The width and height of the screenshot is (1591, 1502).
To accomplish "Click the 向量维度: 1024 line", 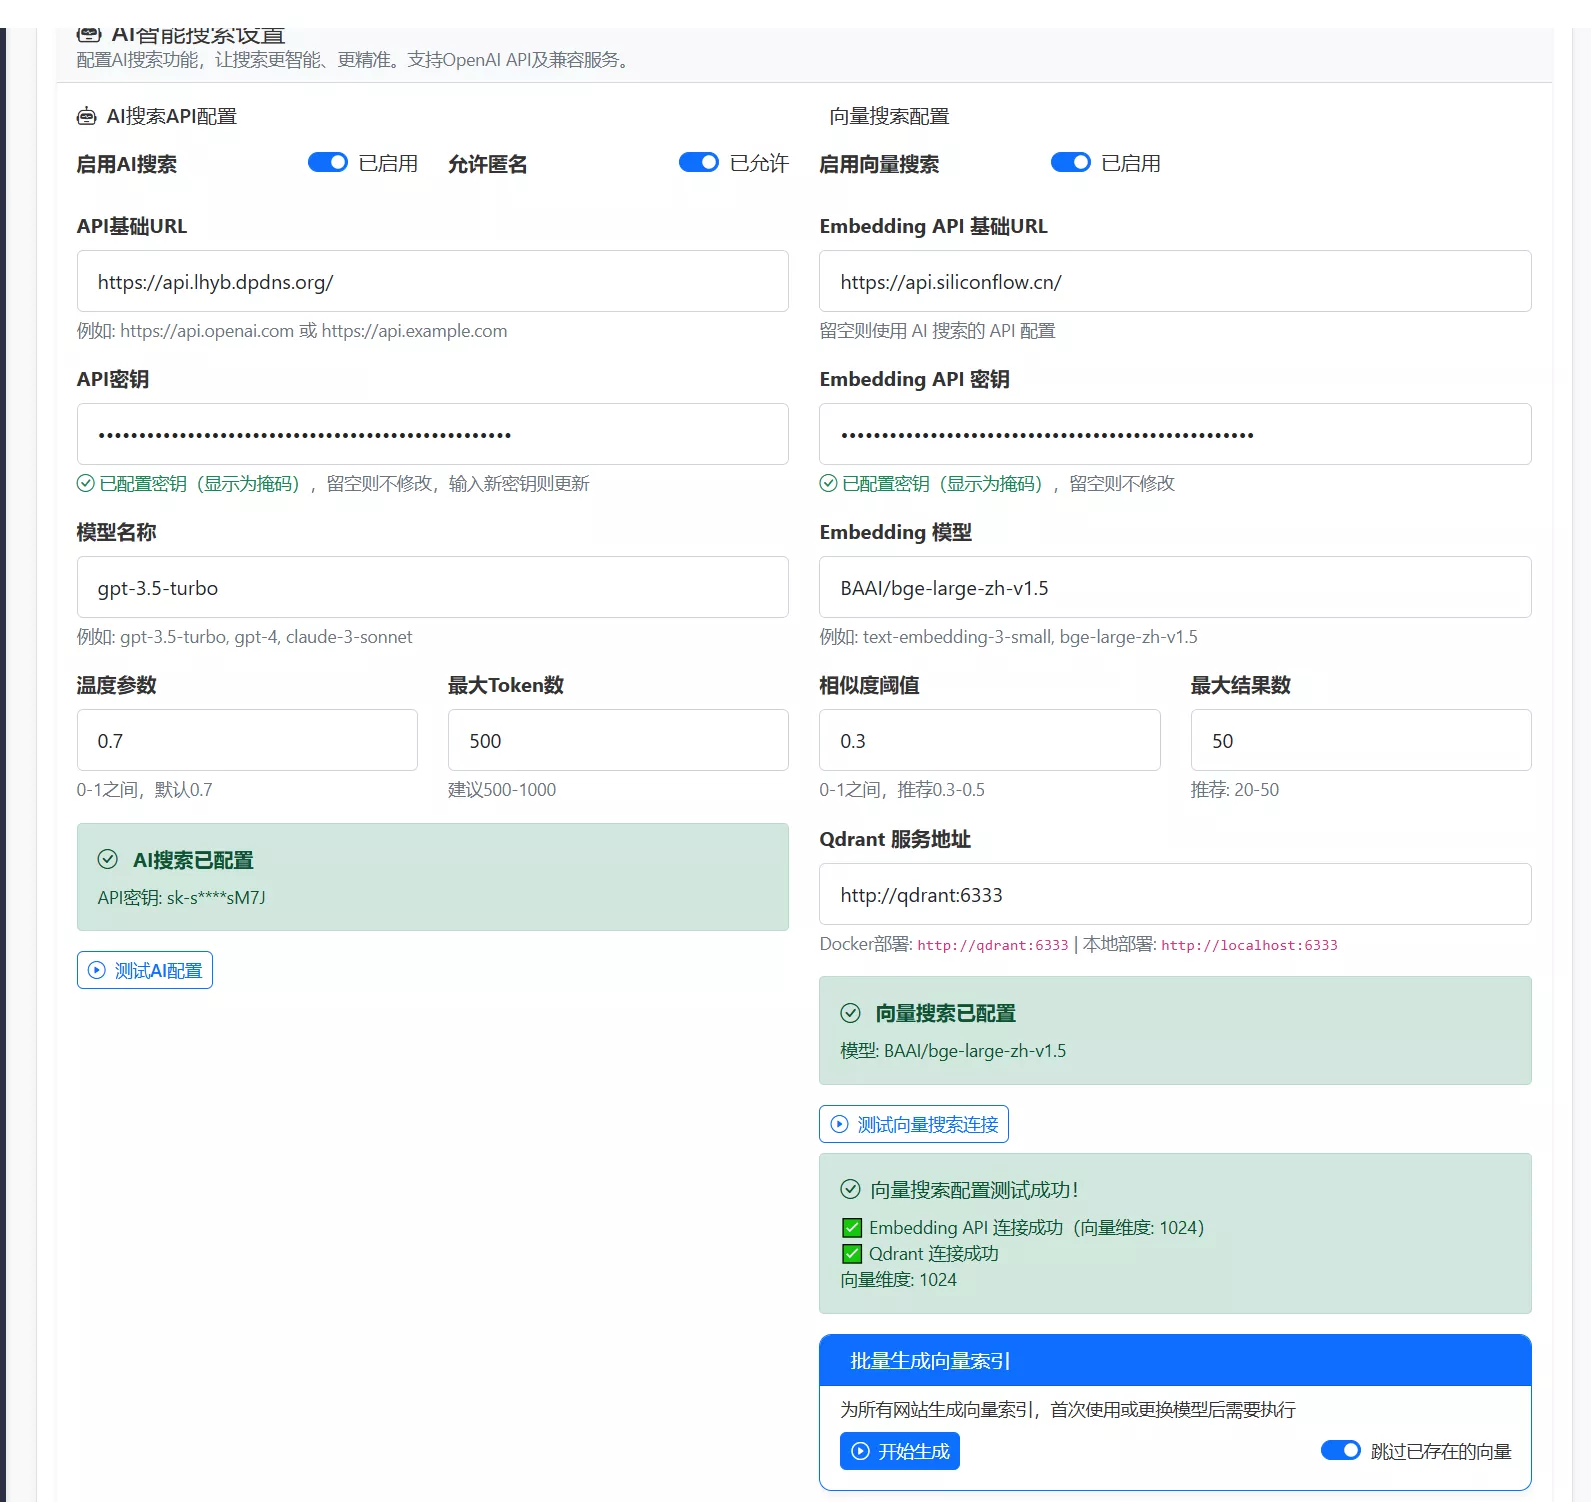I will [898, 1279].
